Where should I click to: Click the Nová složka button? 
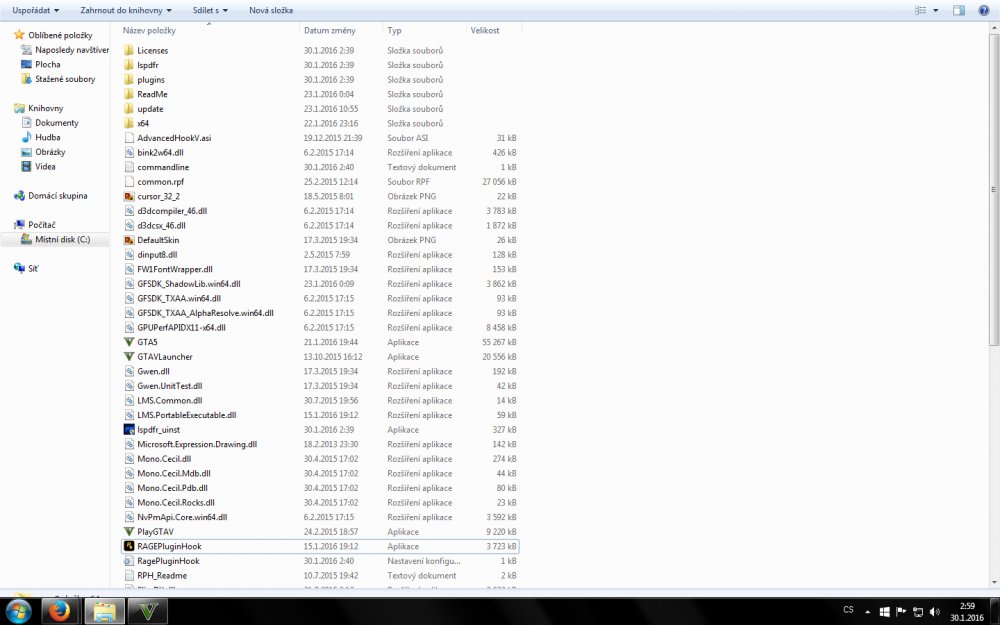271,10
